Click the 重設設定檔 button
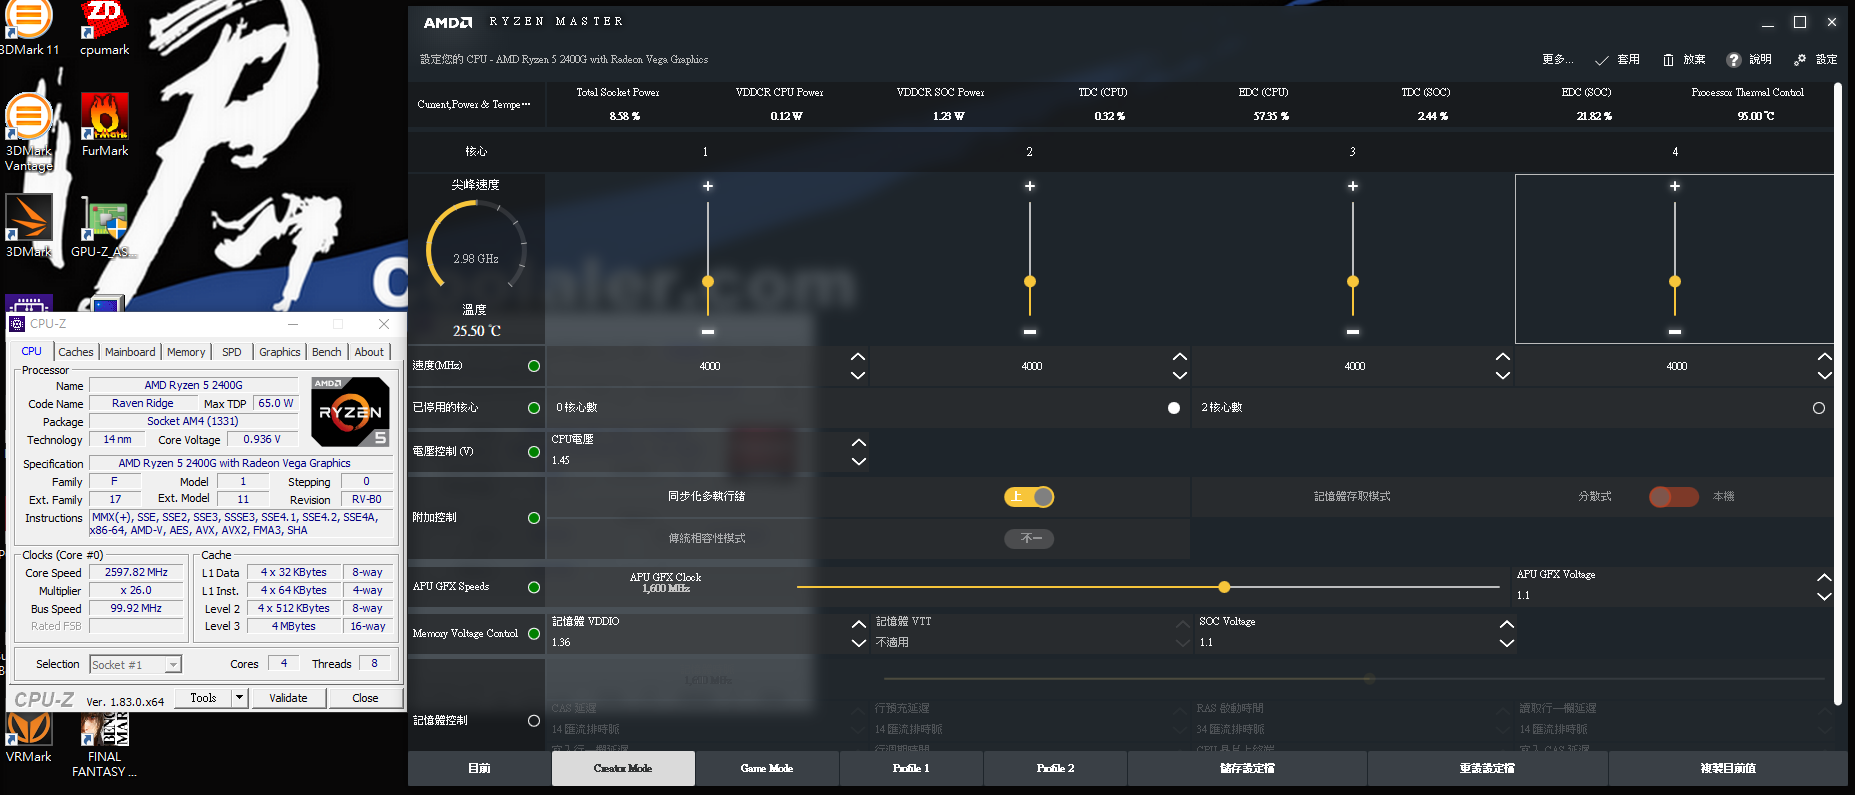 (1487, 769)
